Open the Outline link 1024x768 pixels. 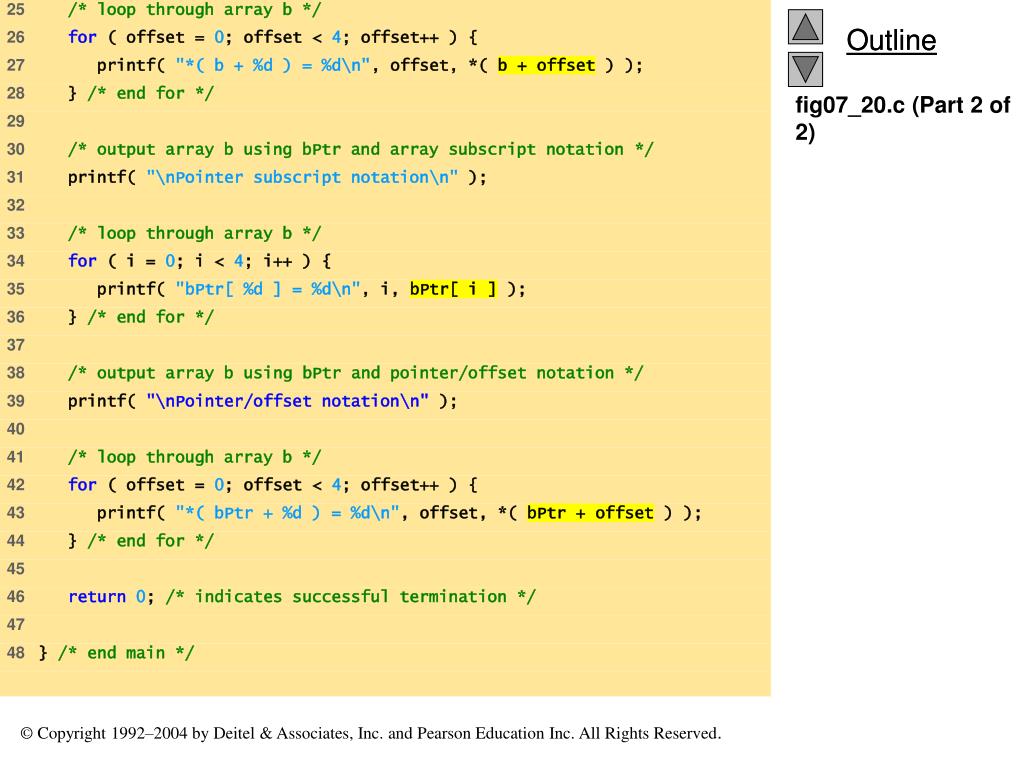[x=891, y=40]
